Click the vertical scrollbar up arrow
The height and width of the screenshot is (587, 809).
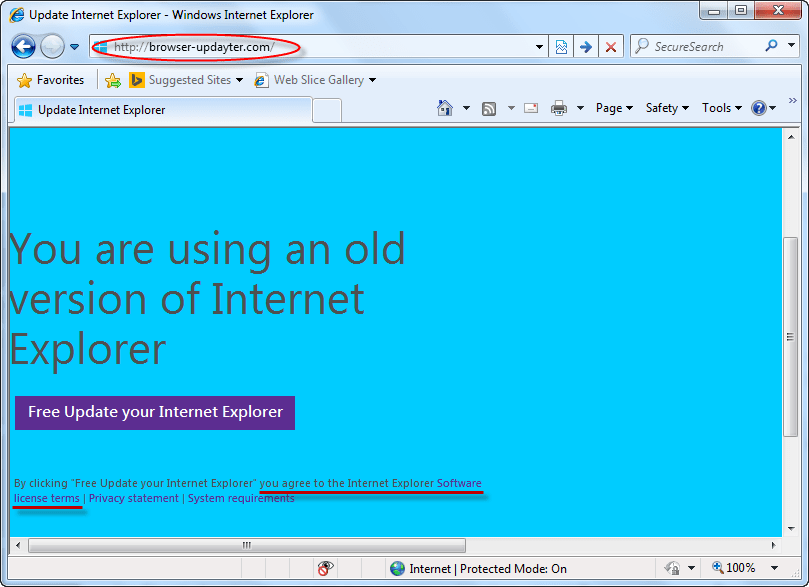click(x=791, y=137)
